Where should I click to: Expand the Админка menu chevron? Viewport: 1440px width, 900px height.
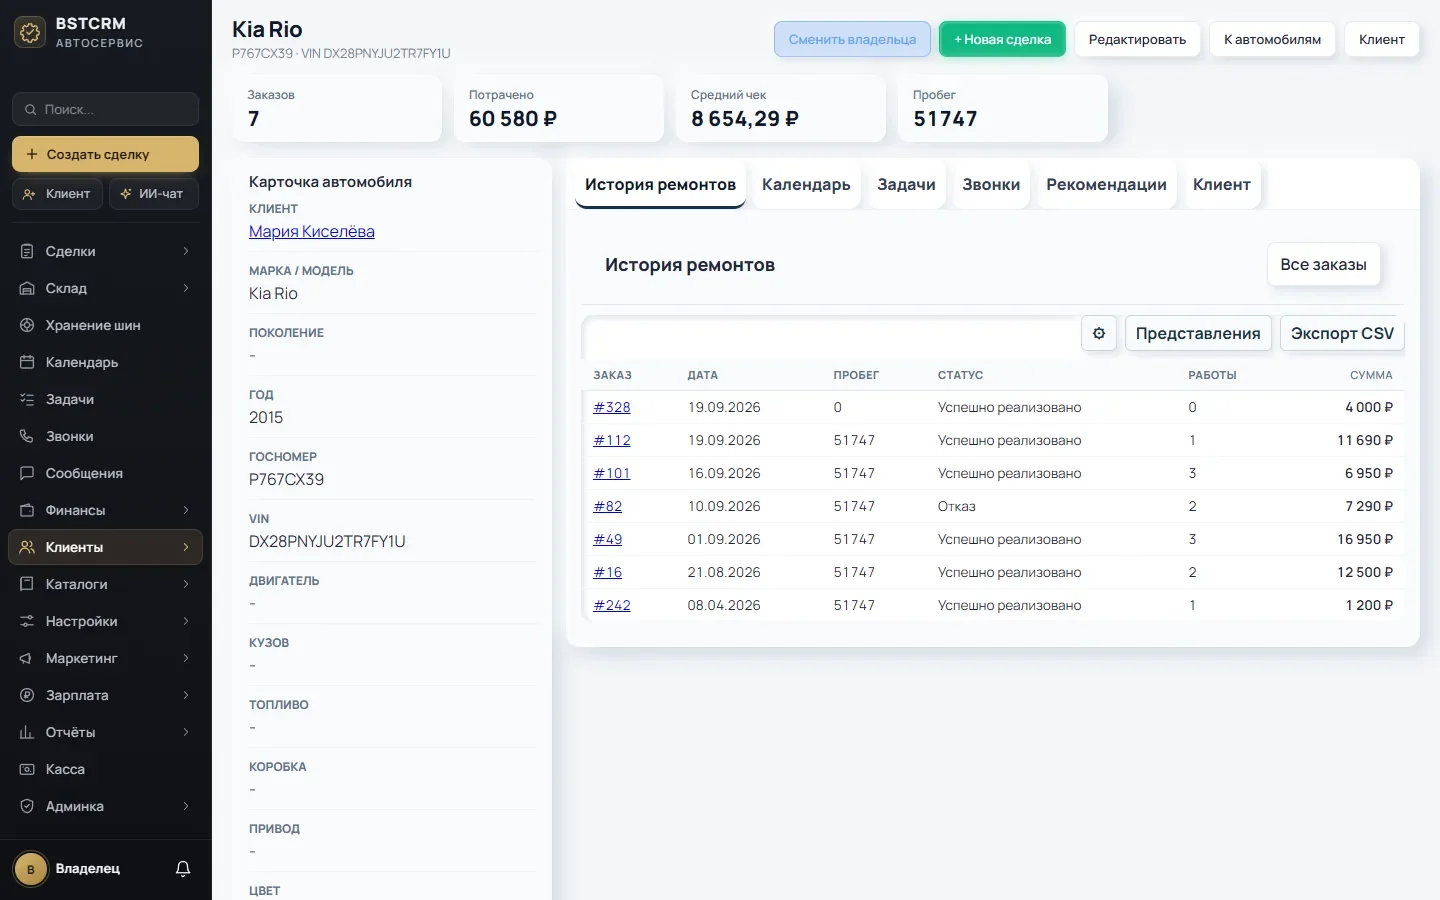[186, 806]
